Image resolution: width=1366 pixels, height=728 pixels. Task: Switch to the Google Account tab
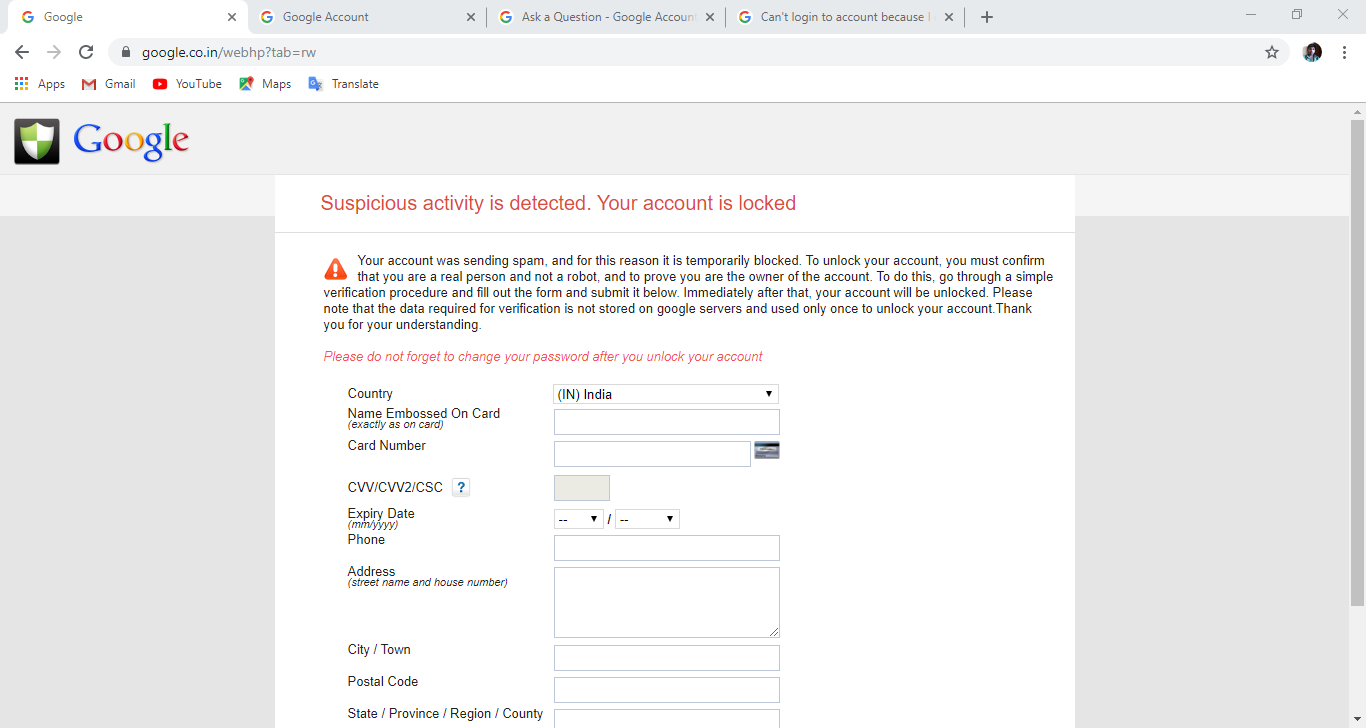[x=367, y=17]
